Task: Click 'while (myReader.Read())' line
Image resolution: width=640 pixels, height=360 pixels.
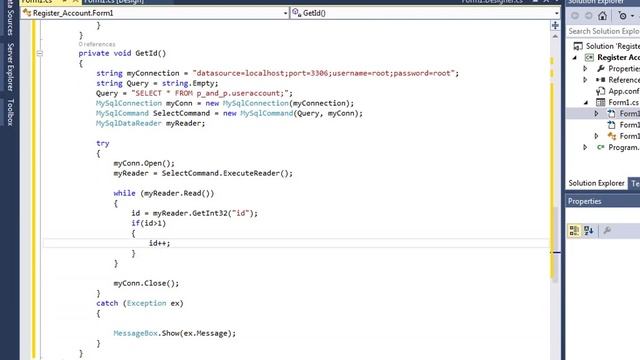Action: pyautogui.click(x=164, y=193)
